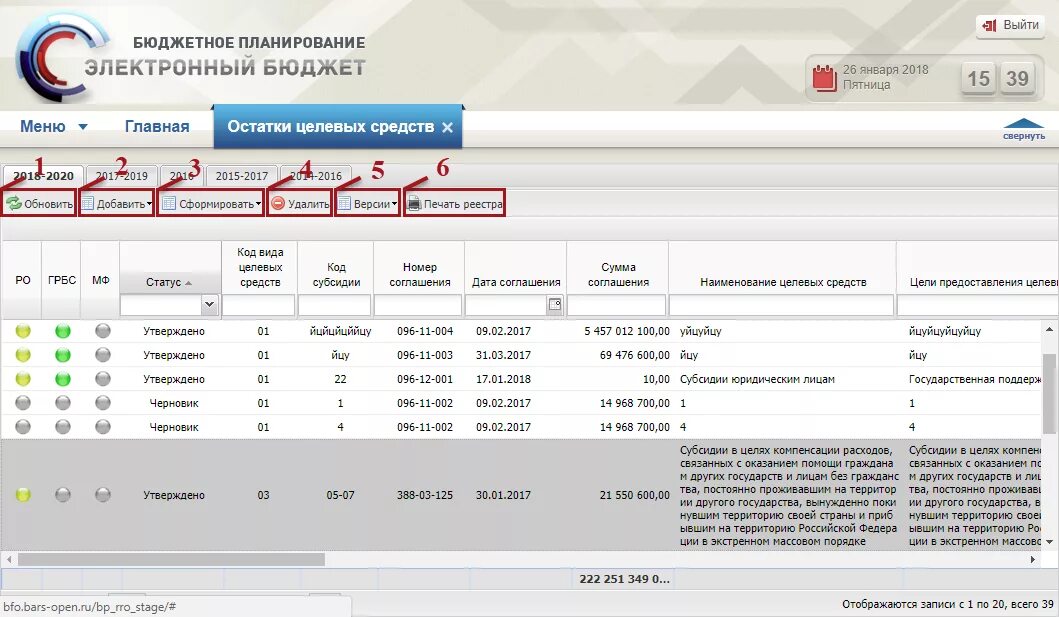
Task: Click the Обновить button label
Action: pyautogui.click(x=49, y=204)
